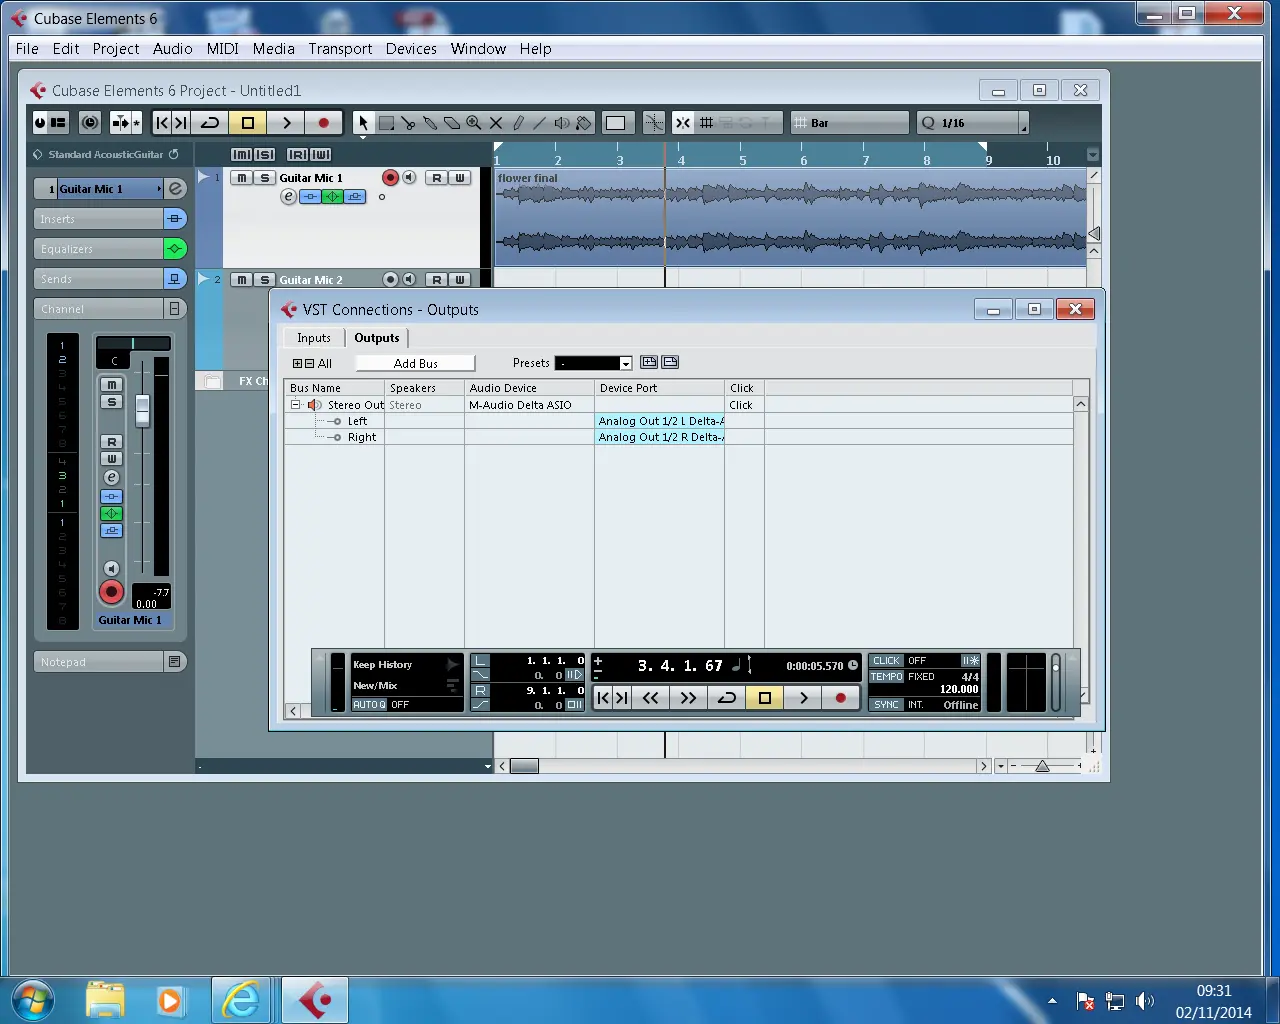The height and width of the screenshot is (1024, 1280).
Task: Click rewind button on transport panel
Action: (x=650, y=698)
